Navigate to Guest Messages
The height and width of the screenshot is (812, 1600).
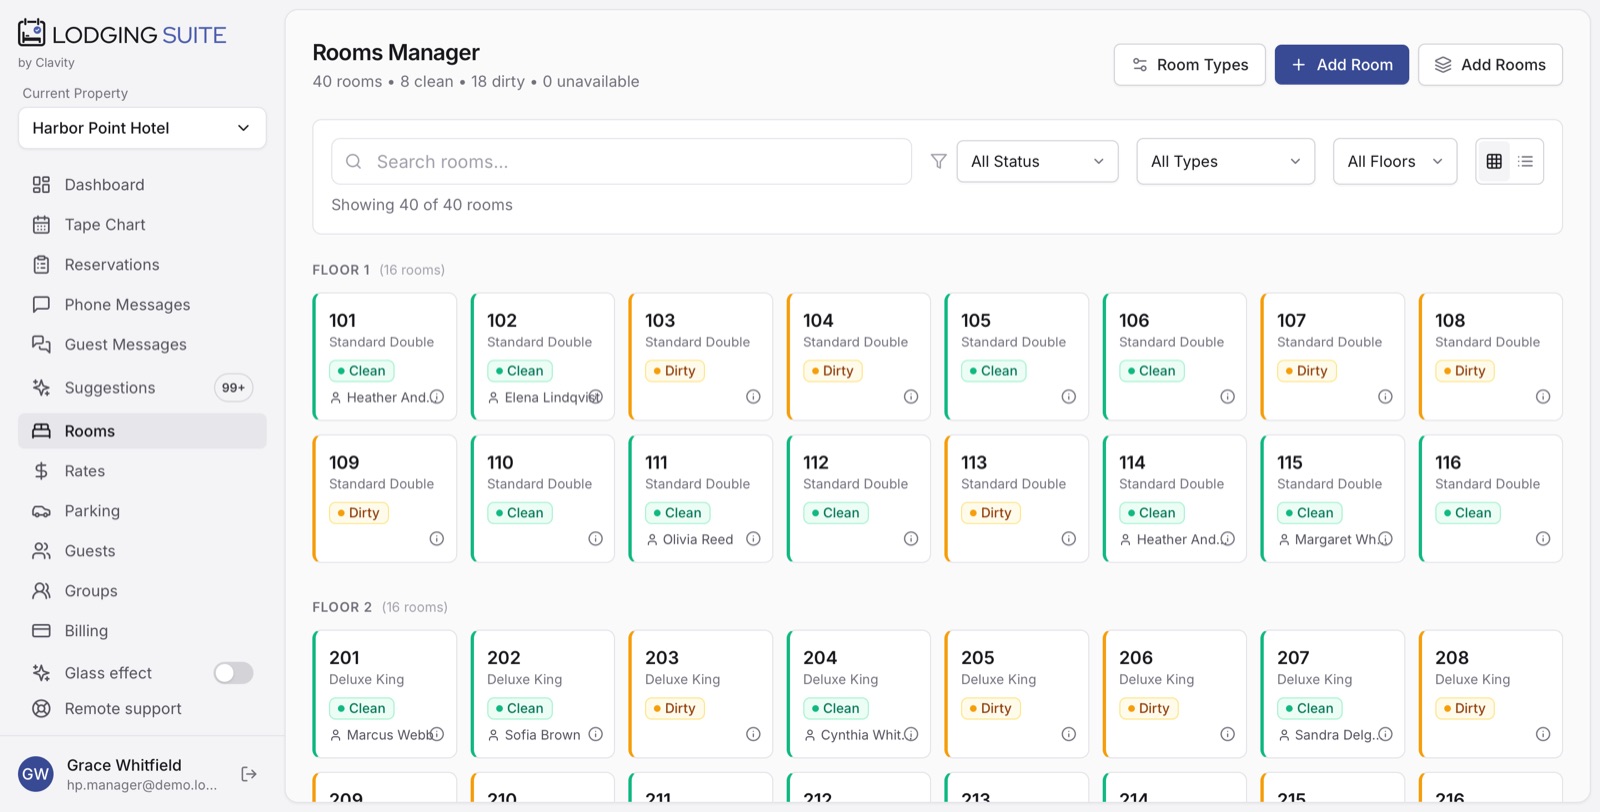142,345
